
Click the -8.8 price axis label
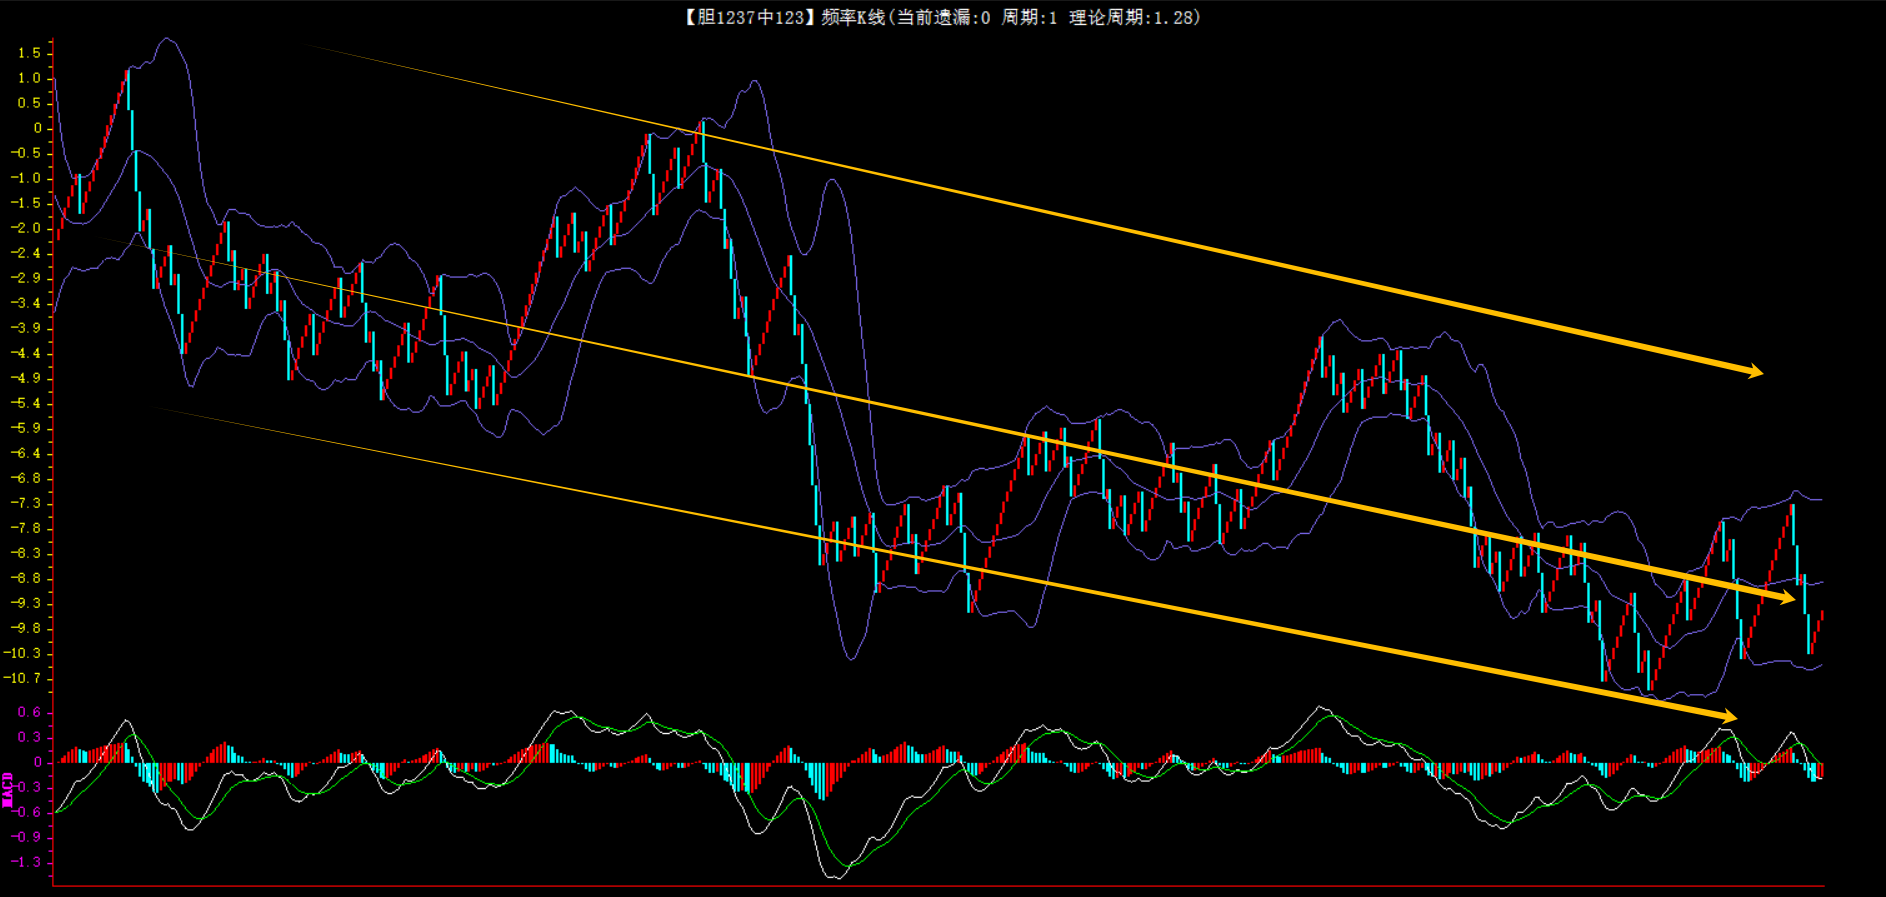[x=26, y=578]
